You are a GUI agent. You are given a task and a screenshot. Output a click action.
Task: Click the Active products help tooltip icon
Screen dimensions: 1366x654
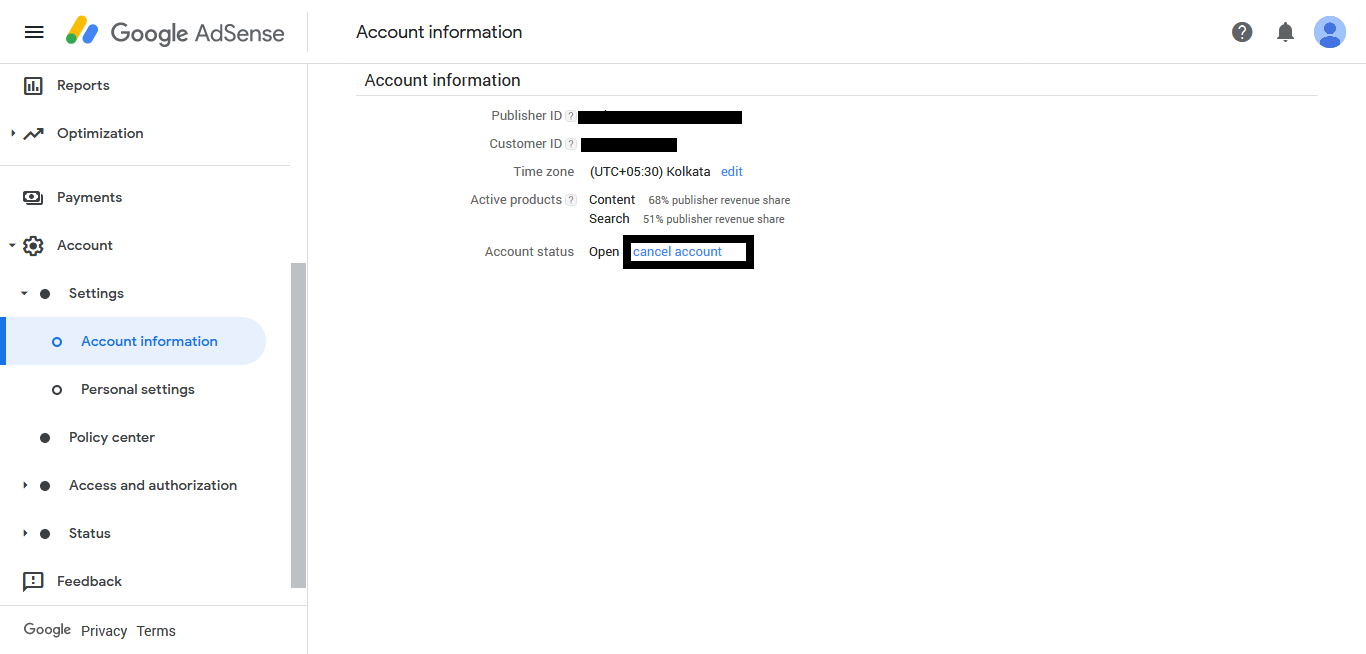pyautogui.click(x=571, y=200)
